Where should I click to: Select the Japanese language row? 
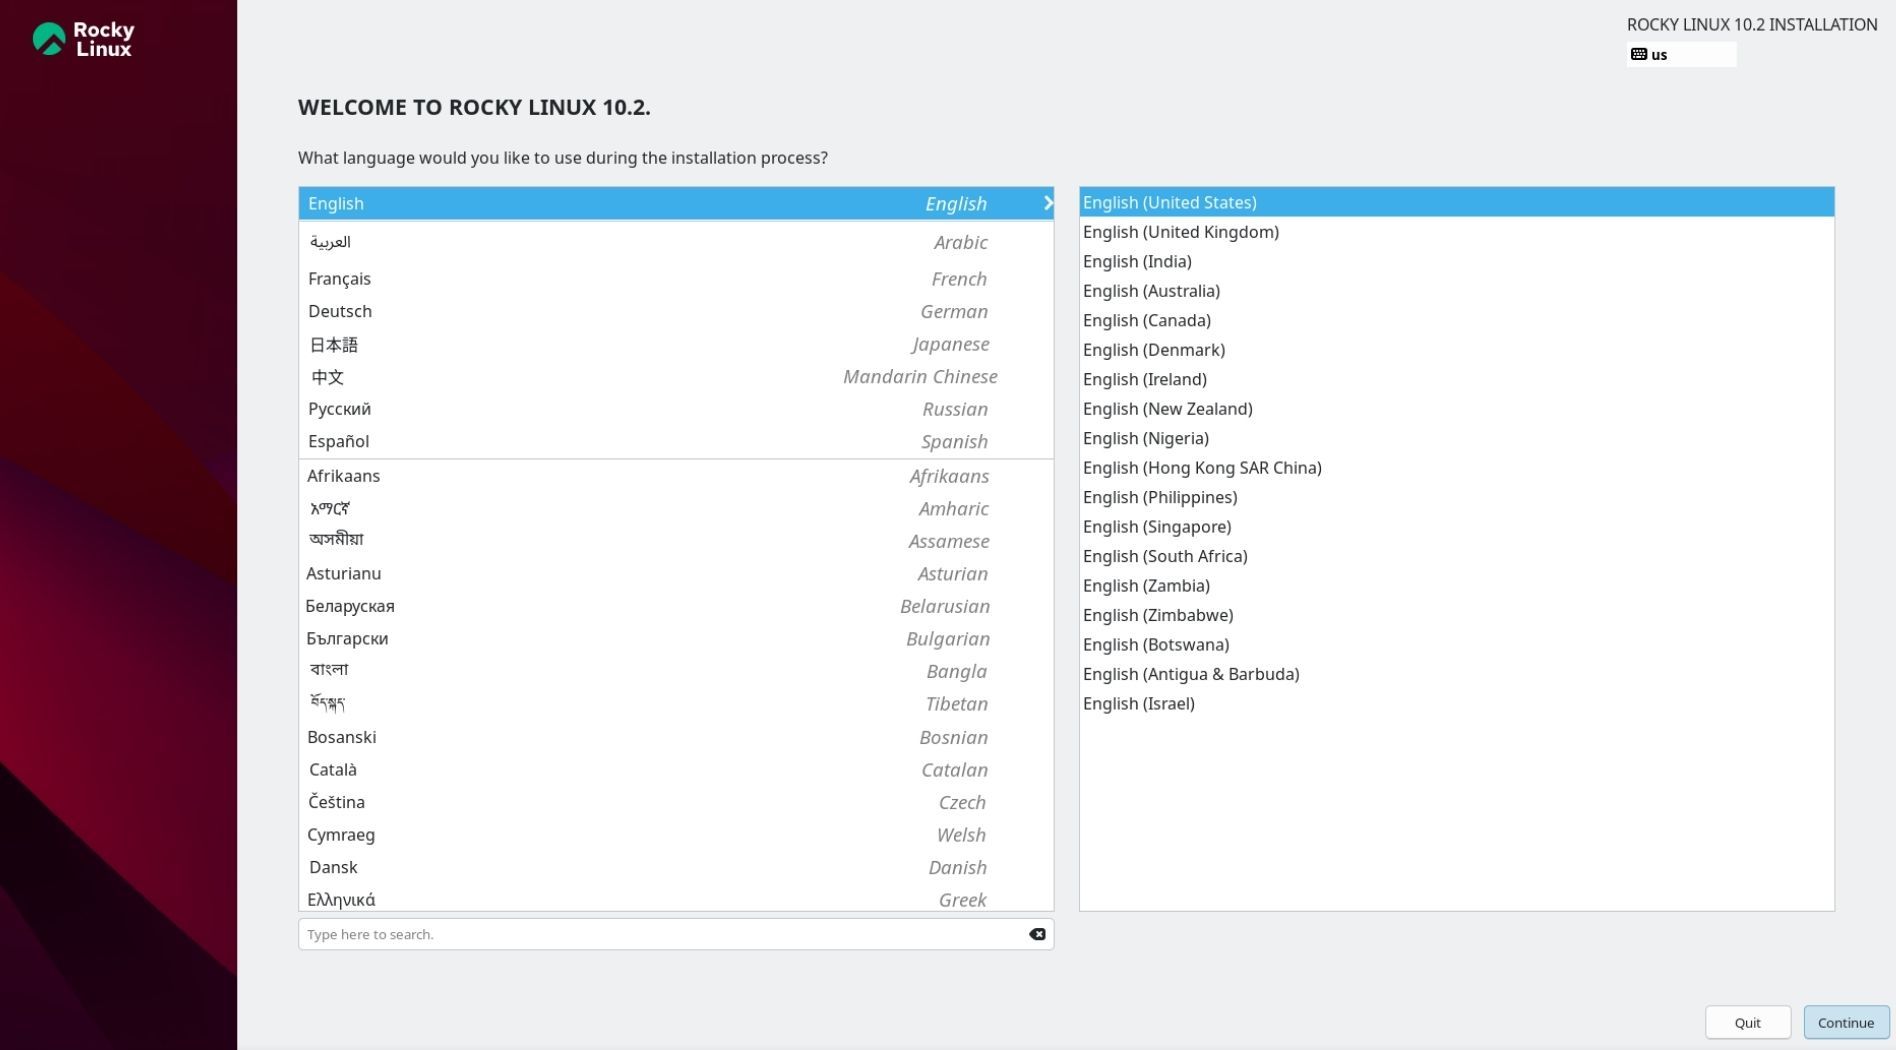coord(676,344)
